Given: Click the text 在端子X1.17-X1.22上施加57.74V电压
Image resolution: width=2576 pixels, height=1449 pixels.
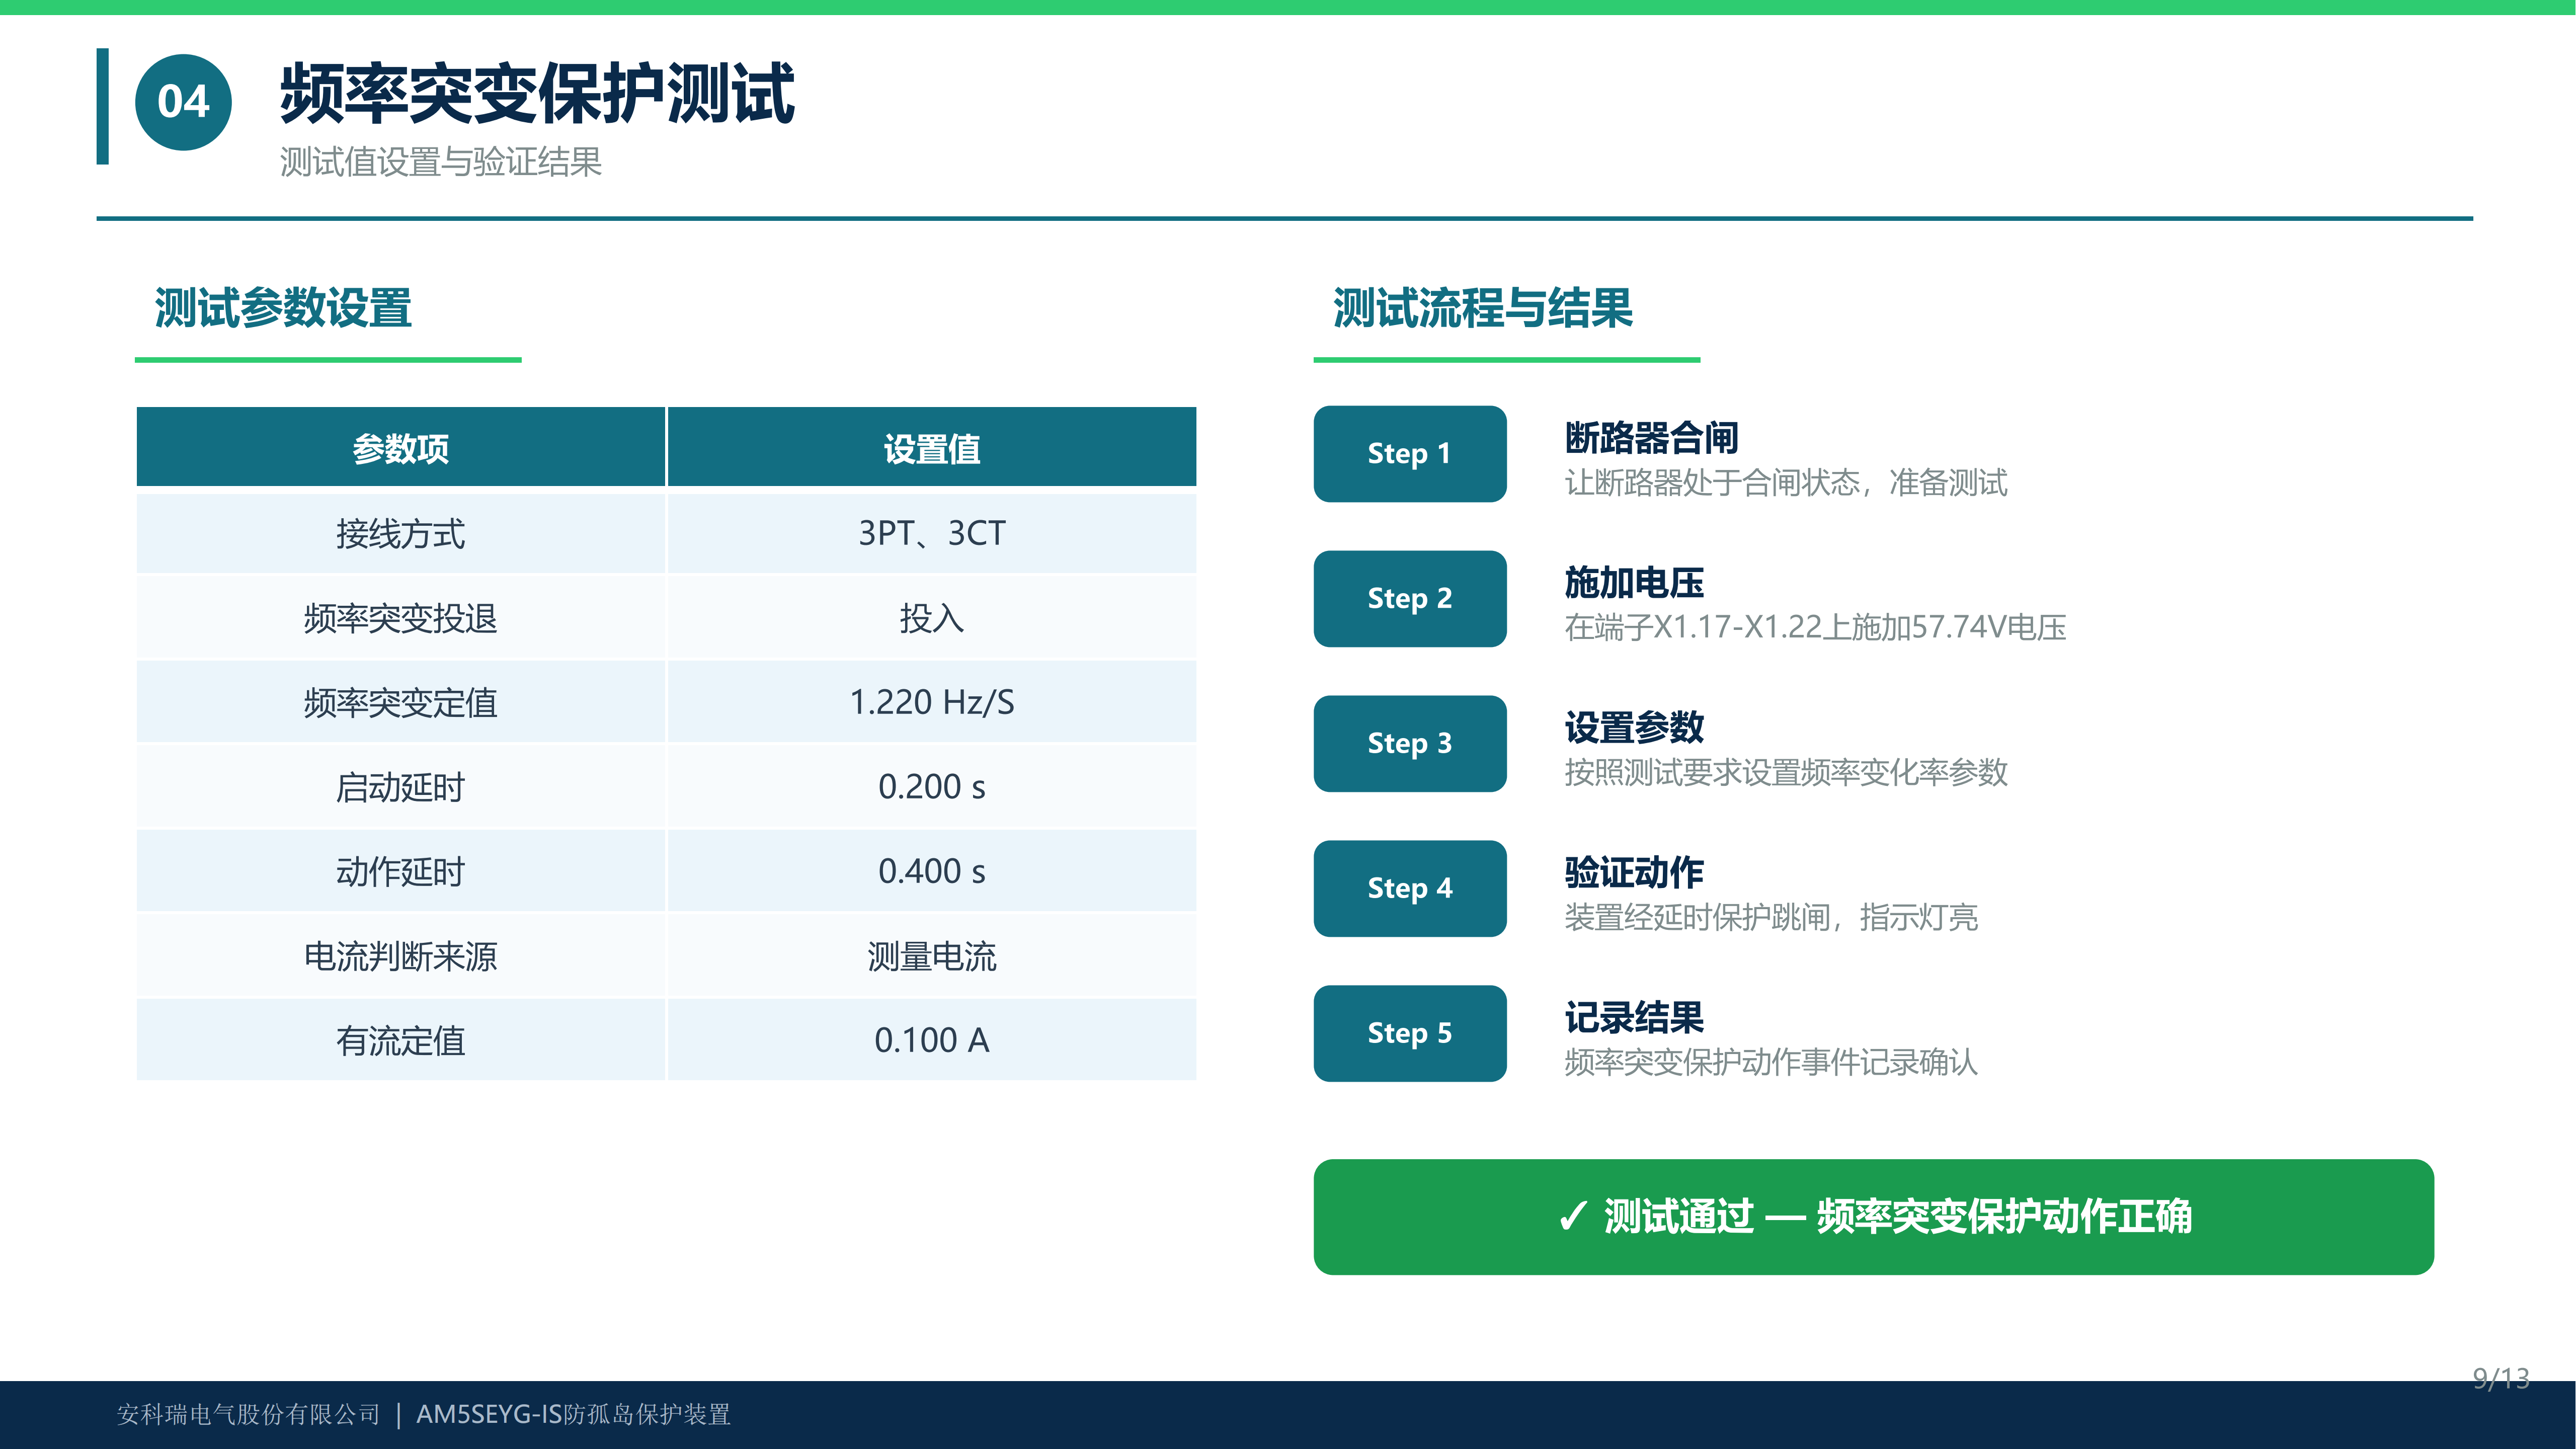Looking at the screenshot, I should click(1815, 627).
